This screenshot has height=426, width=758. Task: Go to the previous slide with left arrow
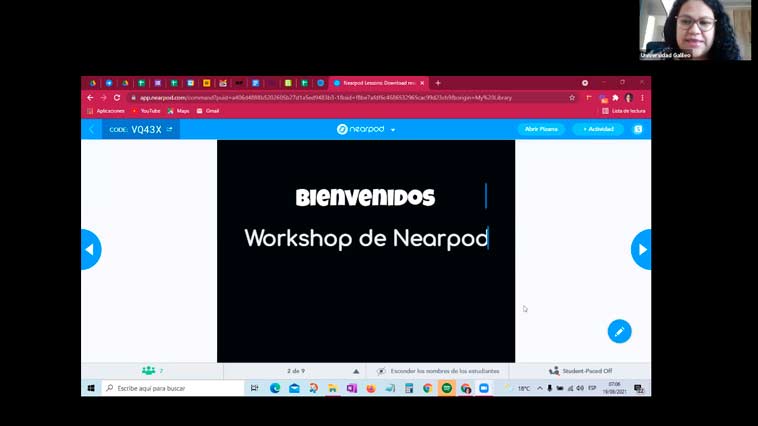pyautogui.click(x=90, y=249)
